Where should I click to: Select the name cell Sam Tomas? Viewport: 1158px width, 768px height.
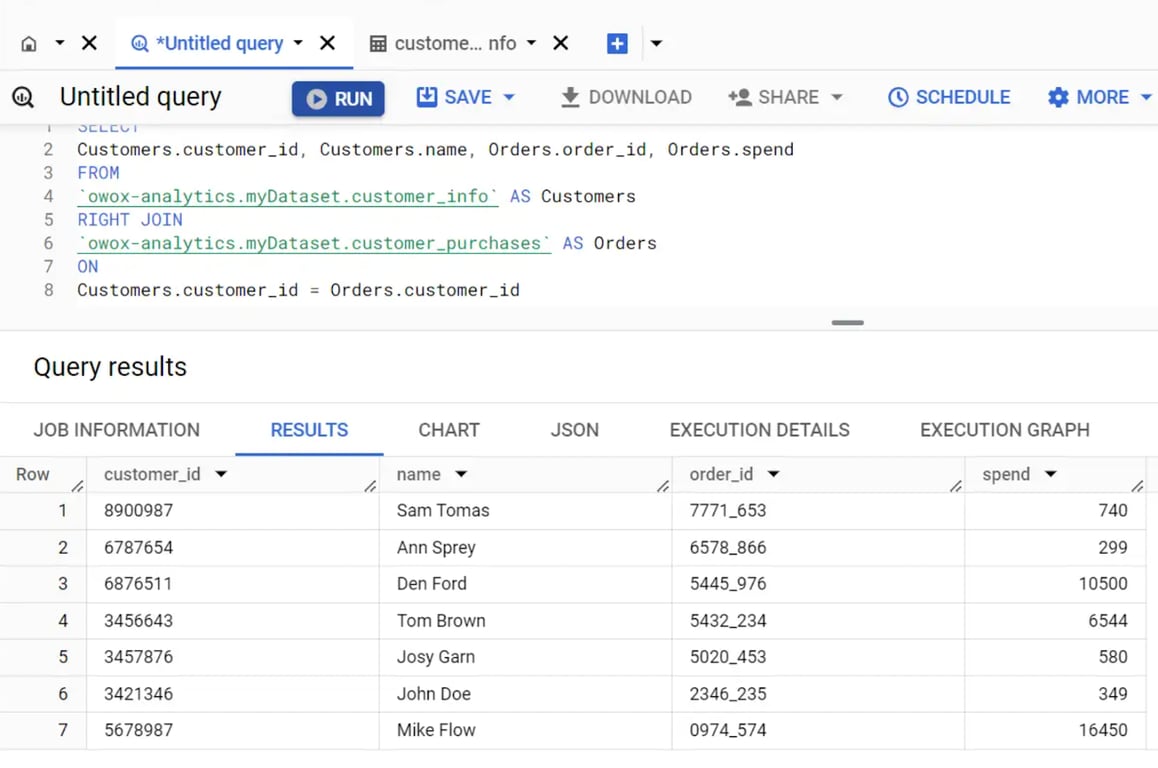pyautogui.click(x=525, y=511)
